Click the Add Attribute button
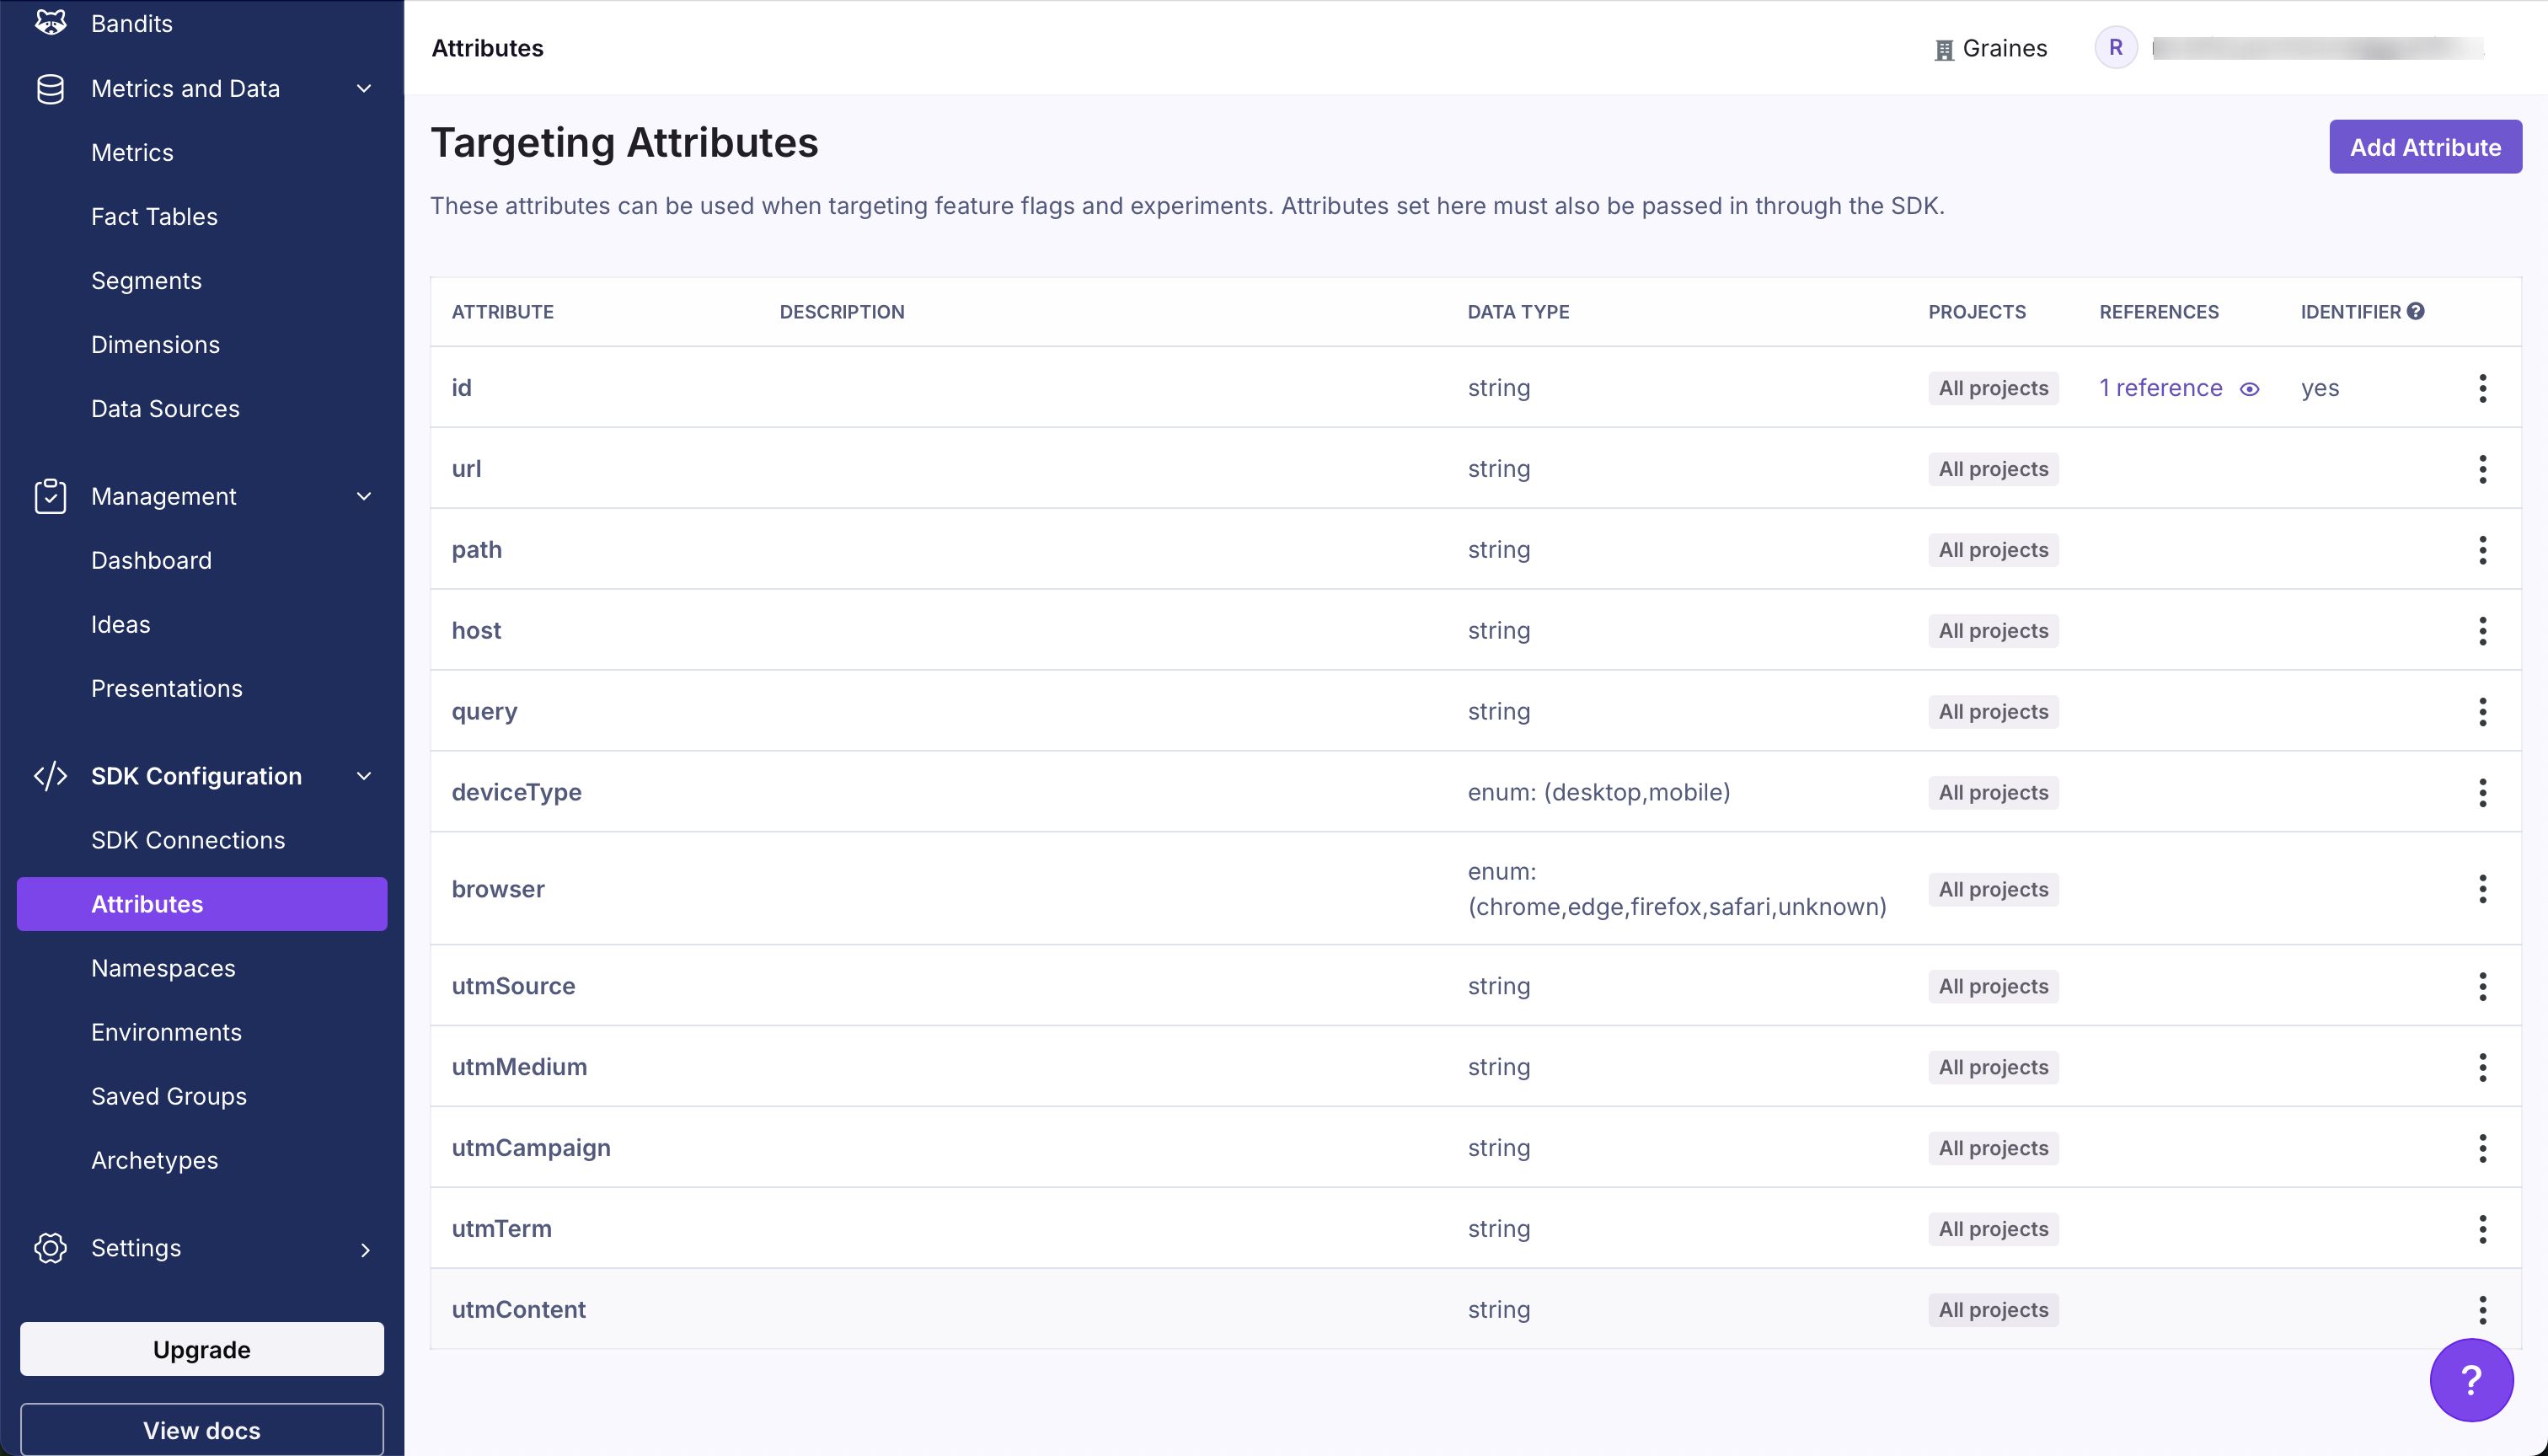This screenshot has width=2548, height=1456. pyautogui.click(x=2425, y=147)
